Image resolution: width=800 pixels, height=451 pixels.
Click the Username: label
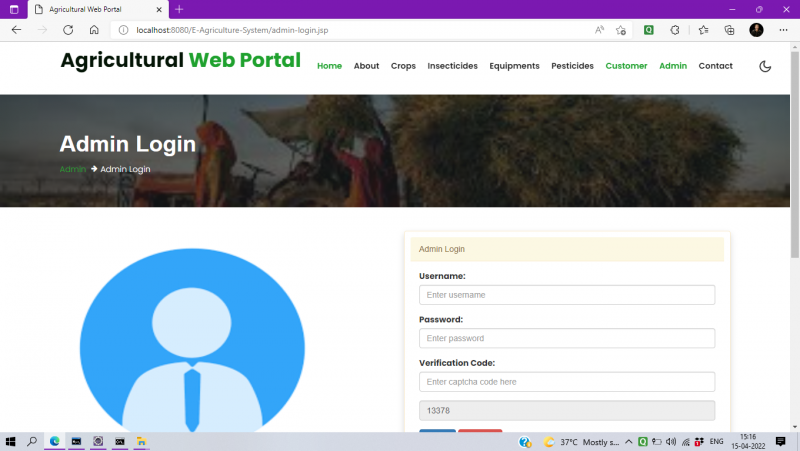pos(442,276)
